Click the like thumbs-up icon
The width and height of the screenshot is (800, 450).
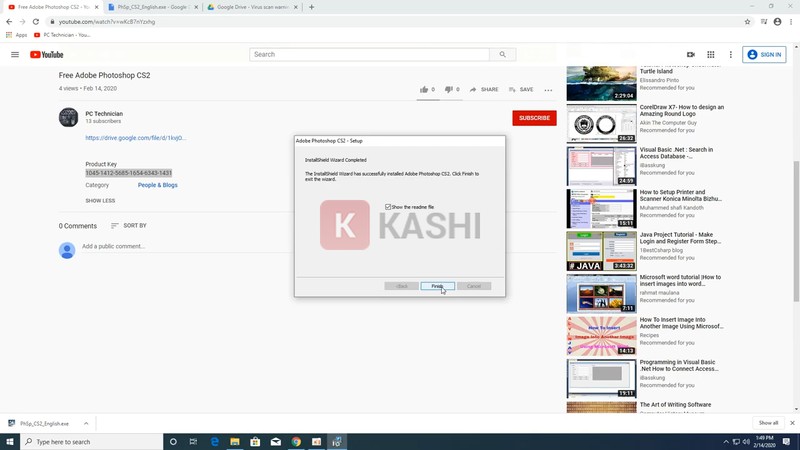pyautogui.click(x=424, y=89)
